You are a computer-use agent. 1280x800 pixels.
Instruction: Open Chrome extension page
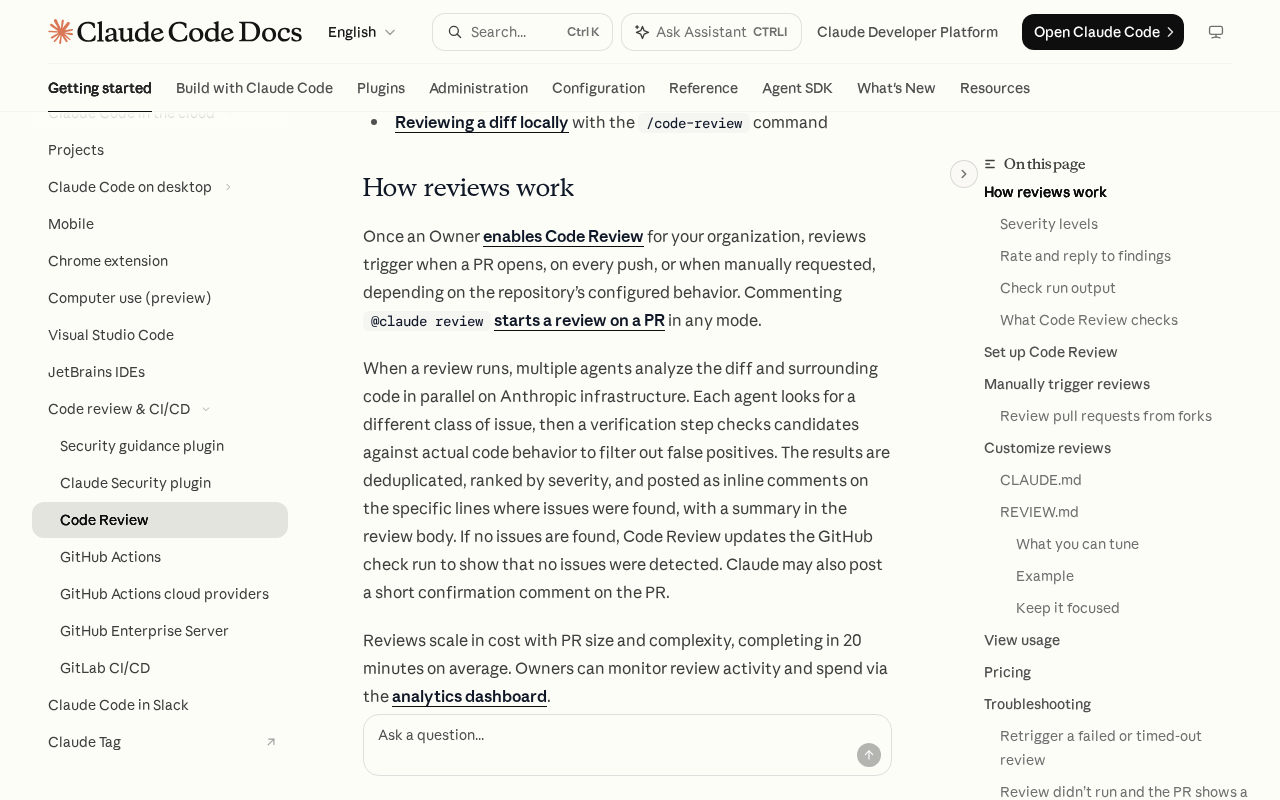pos(160,261)
